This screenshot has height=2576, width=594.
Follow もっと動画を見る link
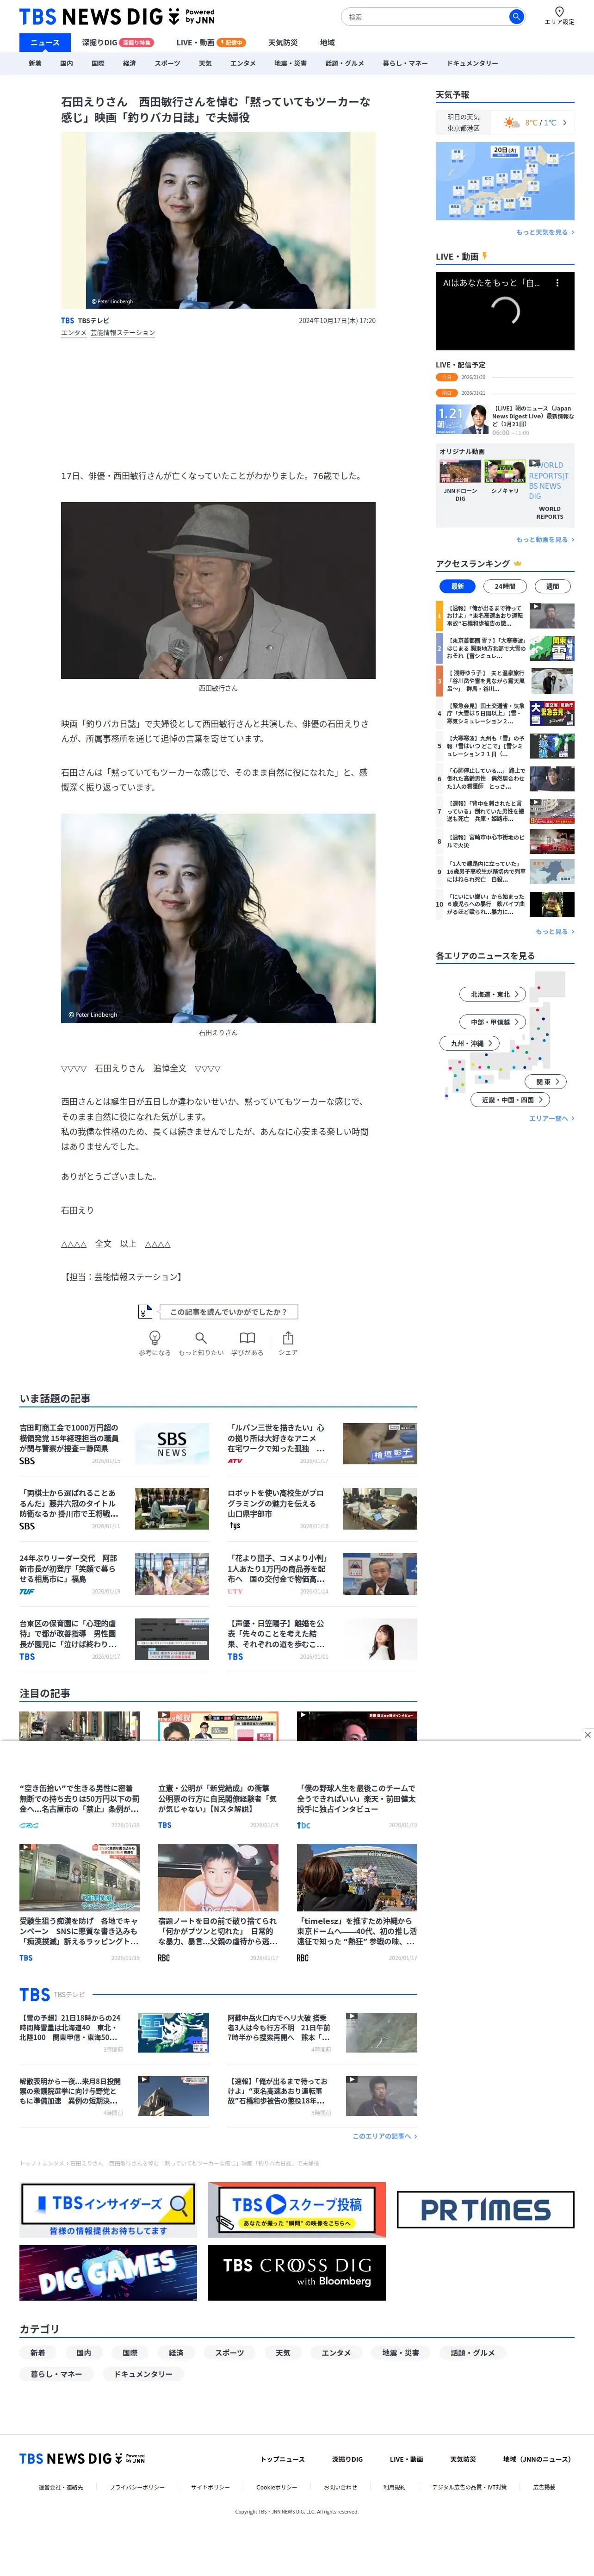[x=545, y=539]
